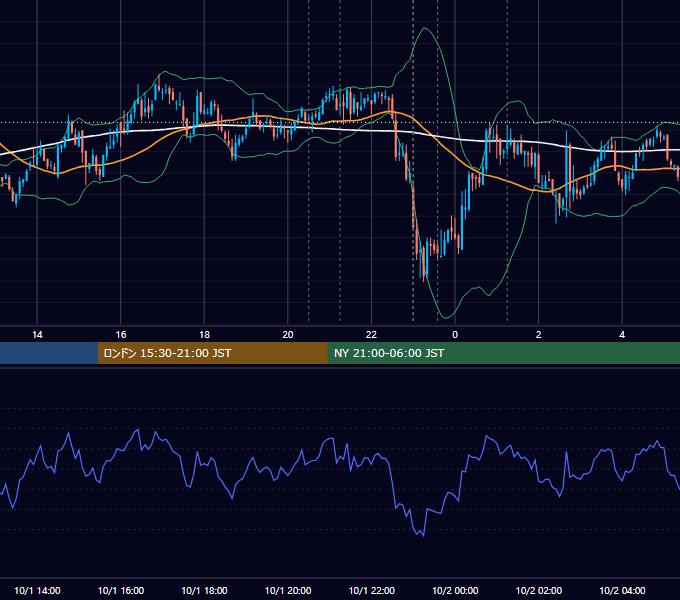680x600 pixels.
Task: Click the NY 21:00-06:00 JST session band
Action: pos(503,353)
